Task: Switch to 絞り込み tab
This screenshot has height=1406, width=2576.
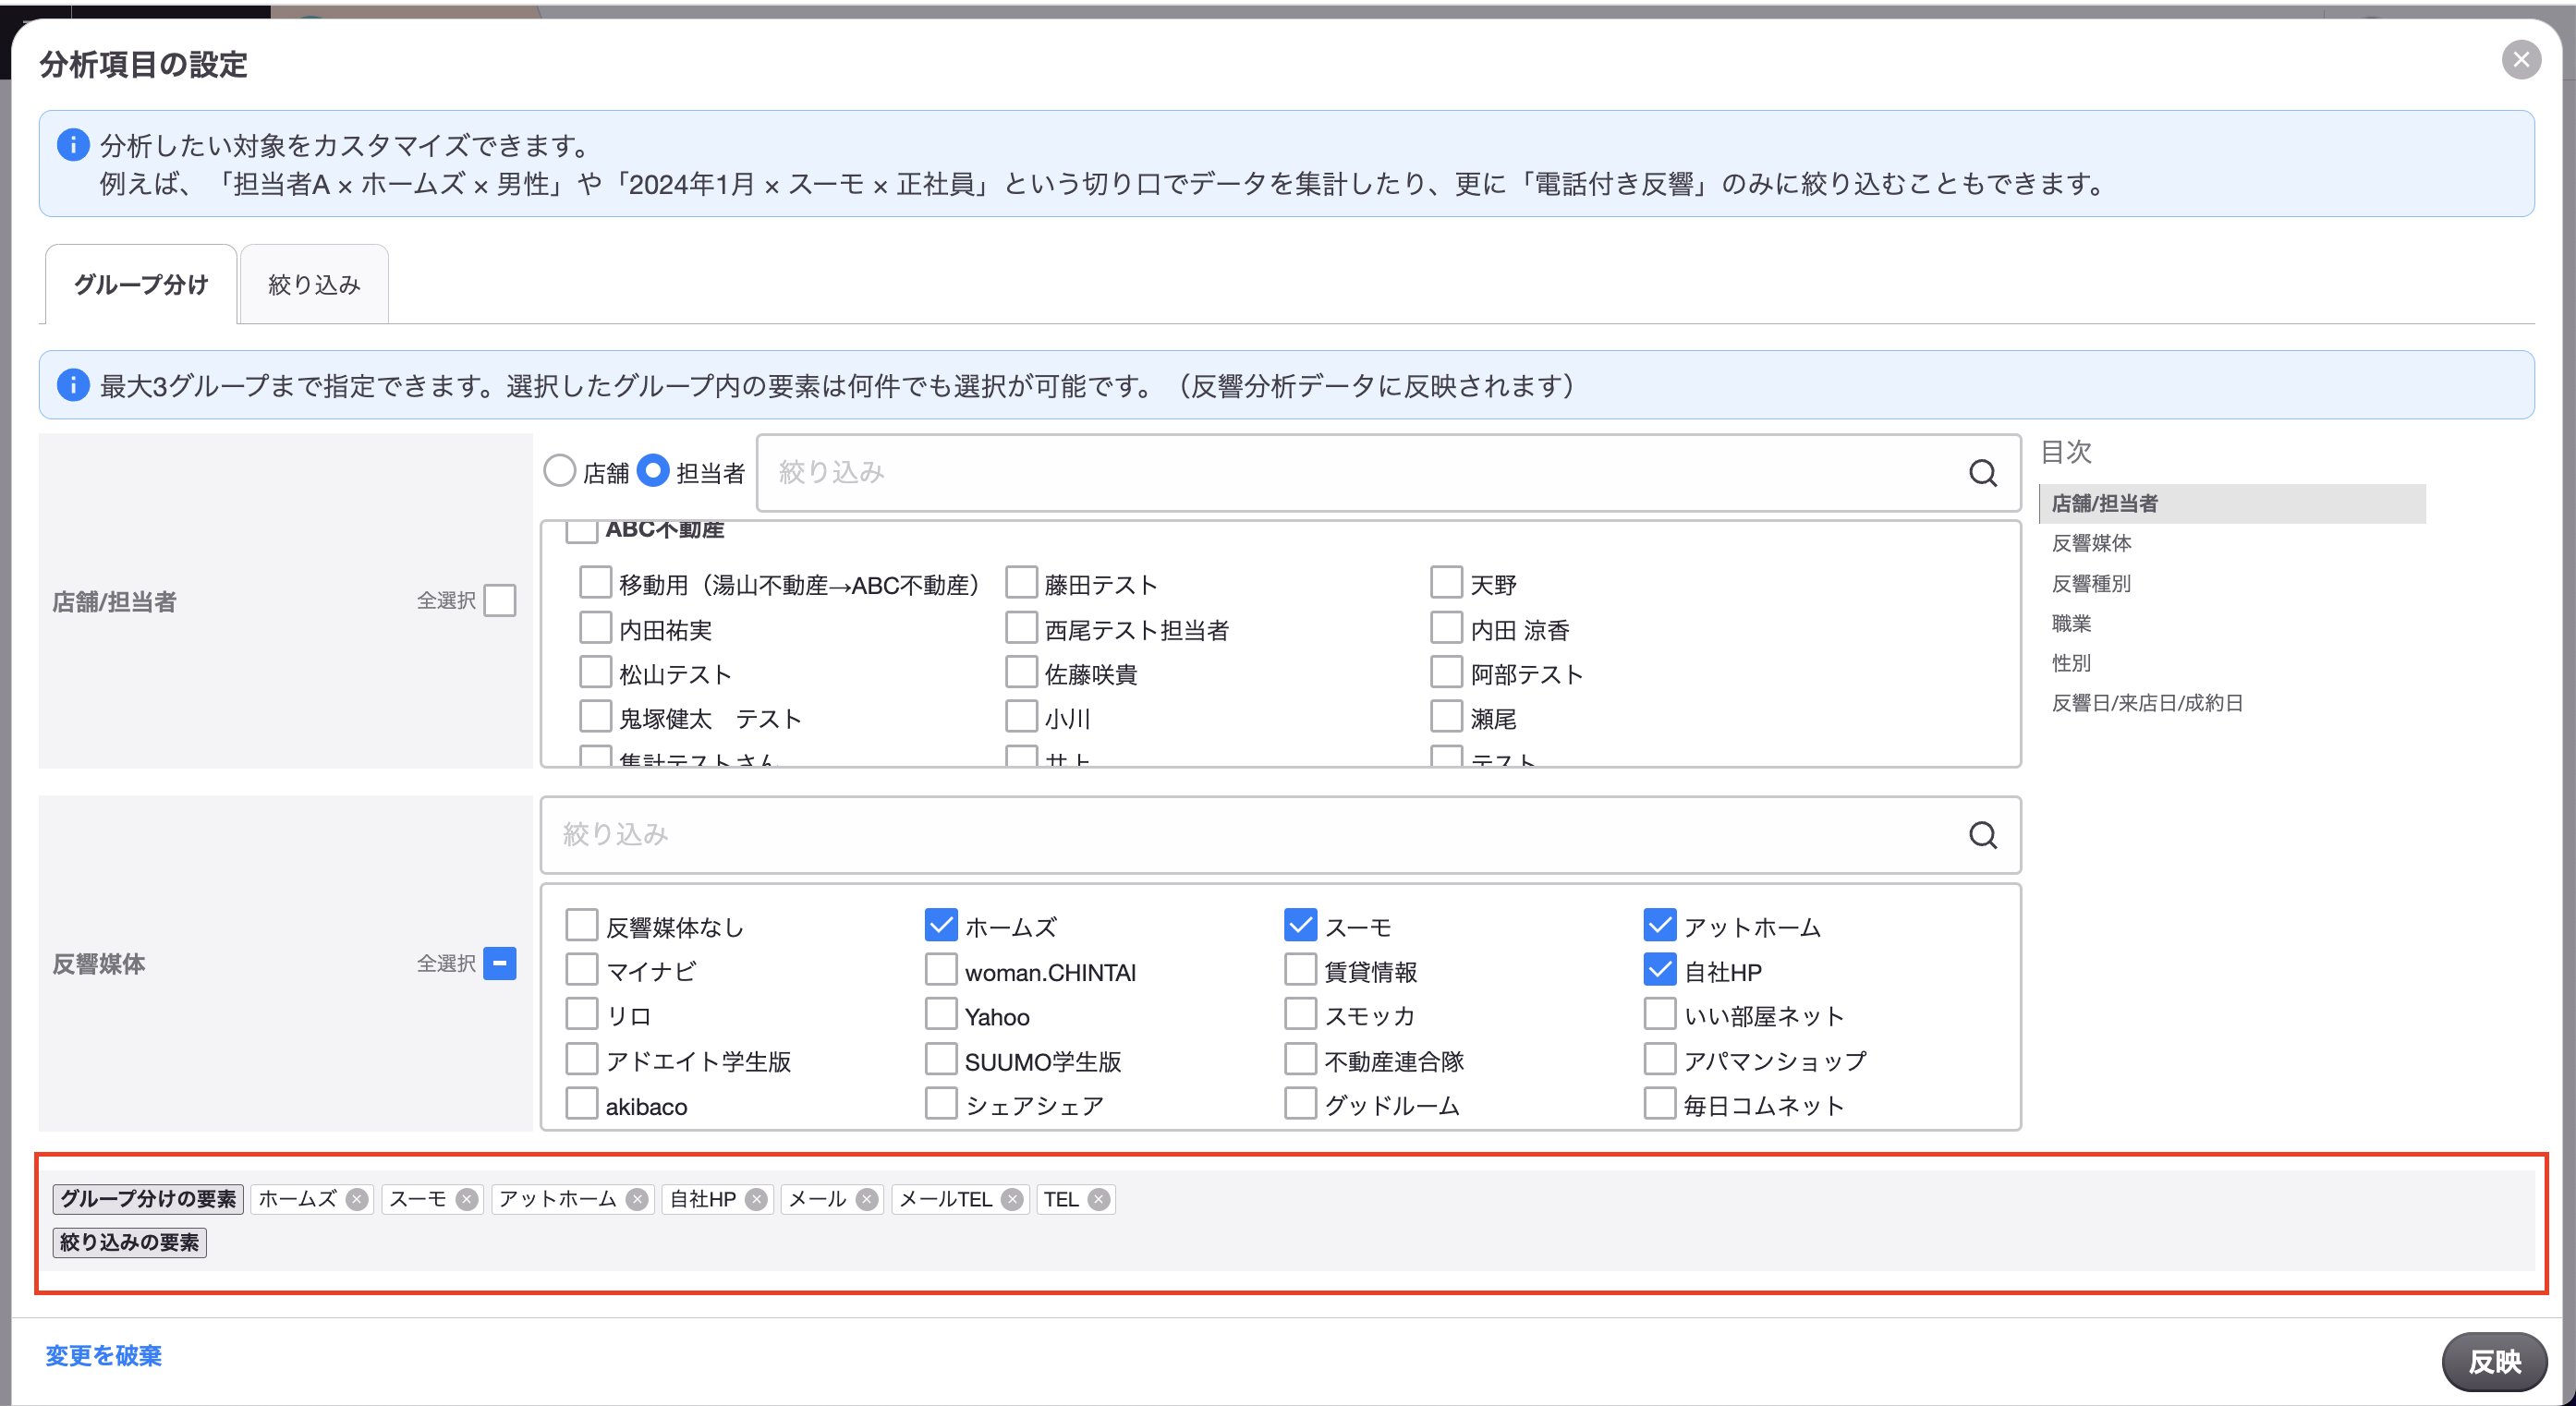Action: pos(314,285)
